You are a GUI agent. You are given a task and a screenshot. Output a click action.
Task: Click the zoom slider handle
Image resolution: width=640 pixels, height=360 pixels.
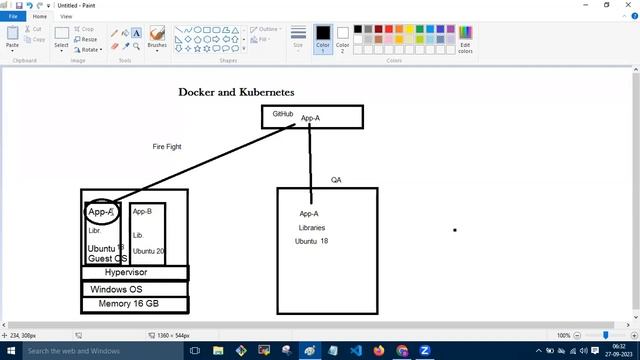tap(606, 335)
